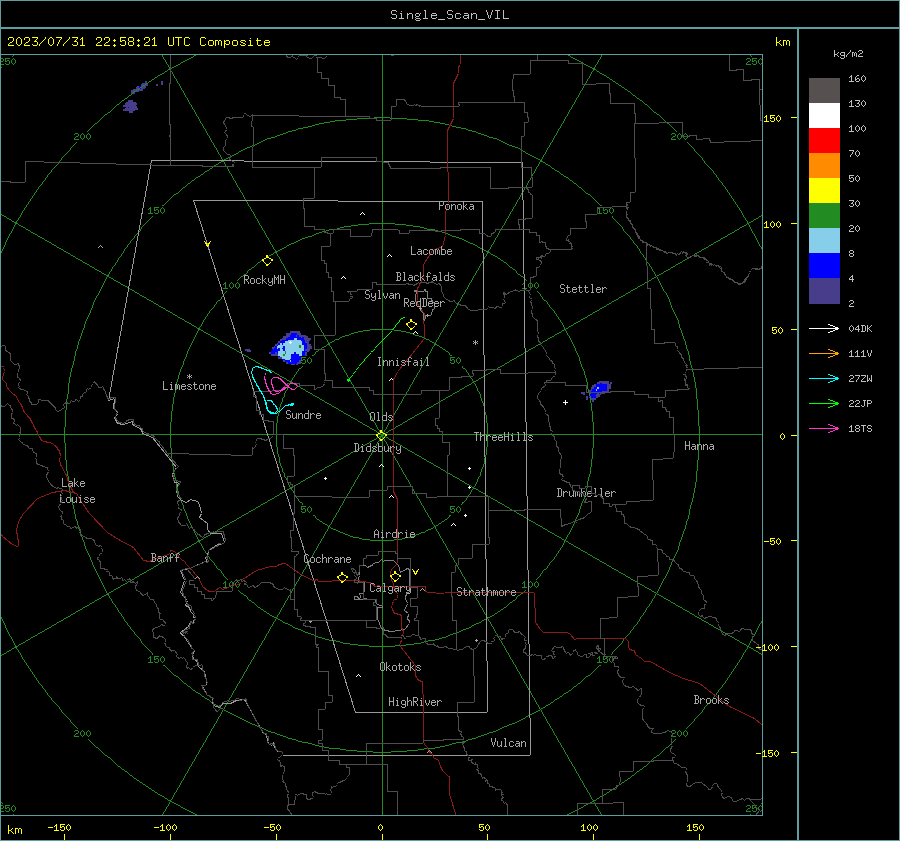Click the Limestone label
Image resolution: width=900 pixels, height=841 pixels.
(189, 386)
